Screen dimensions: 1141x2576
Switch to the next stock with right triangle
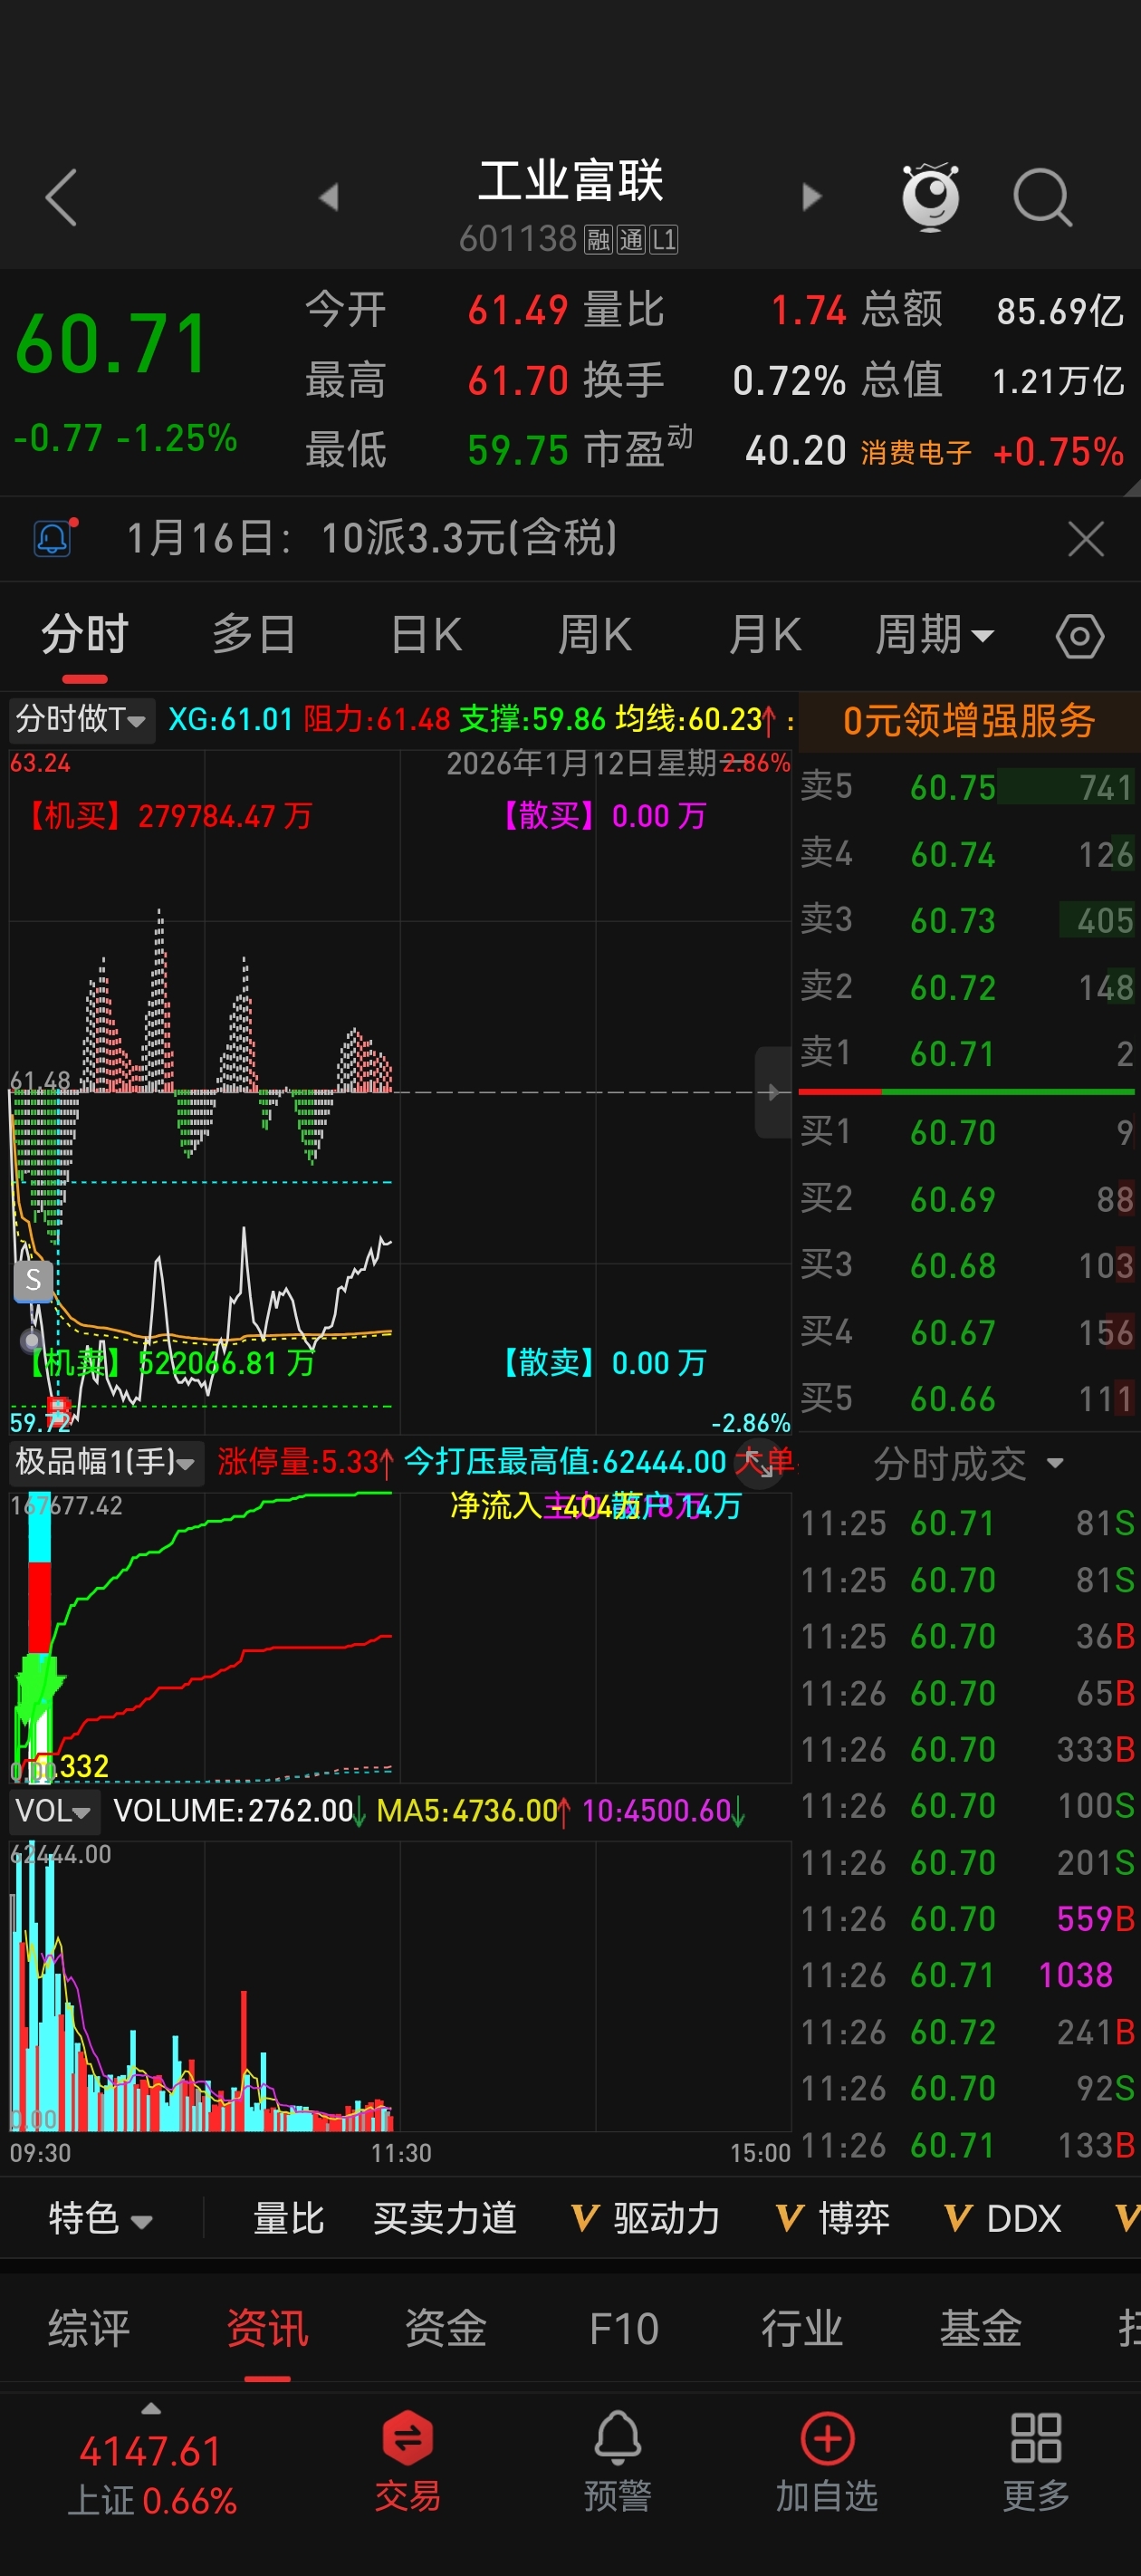coord(812,197)
